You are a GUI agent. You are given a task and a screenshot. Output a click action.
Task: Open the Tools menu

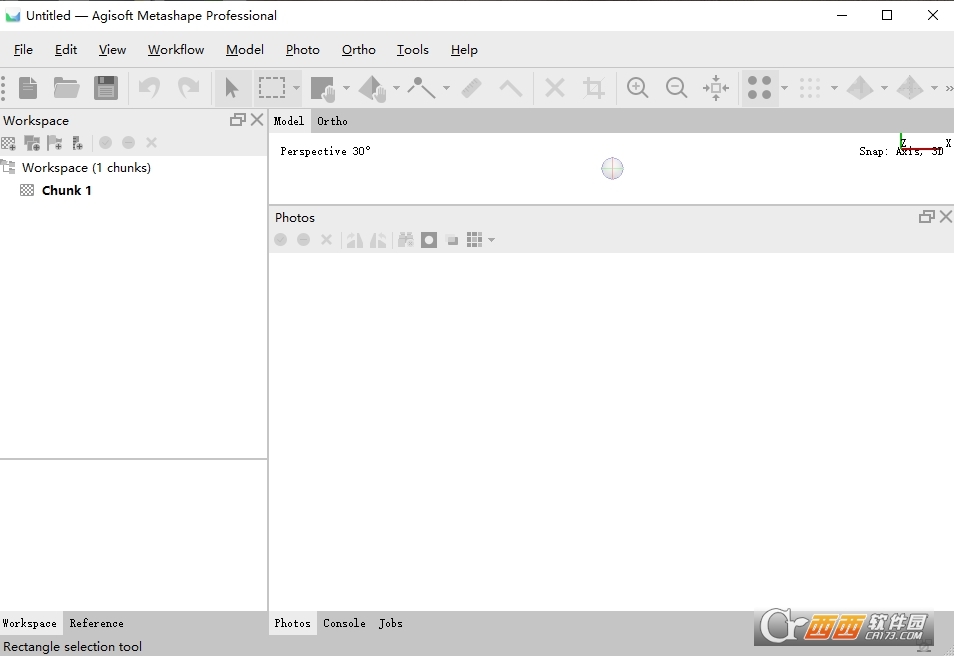(413, 50)
